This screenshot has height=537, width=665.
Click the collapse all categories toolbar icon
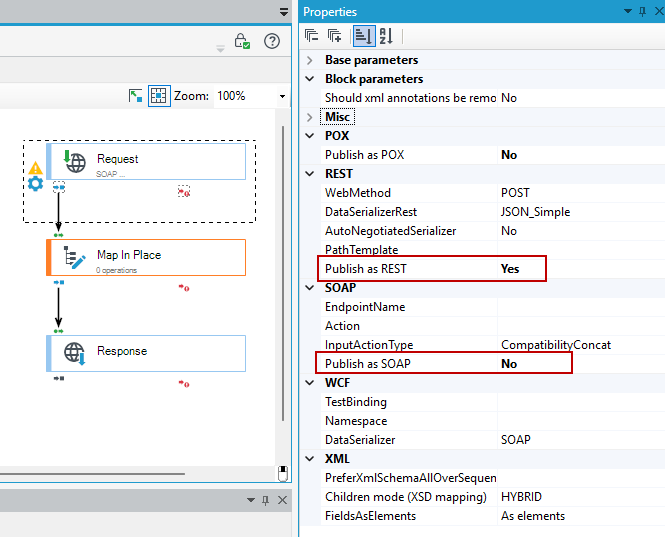pyautogui.click(x=312, y=36)
